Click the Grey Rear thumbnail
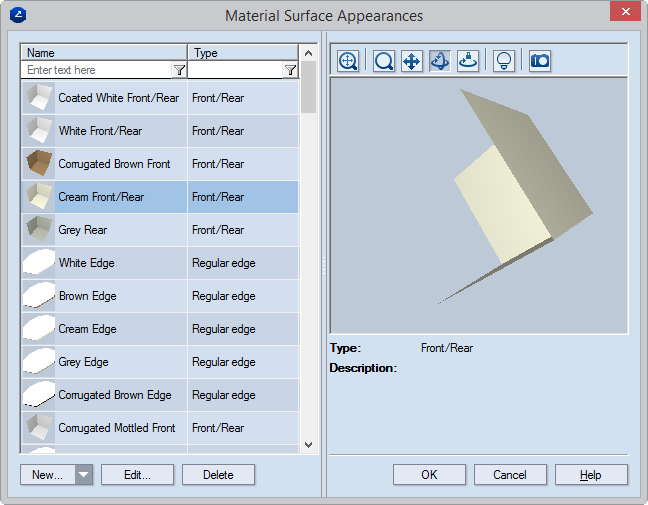Image resolution: width=648 pixels, height=505 pixels. coord(38,230)
